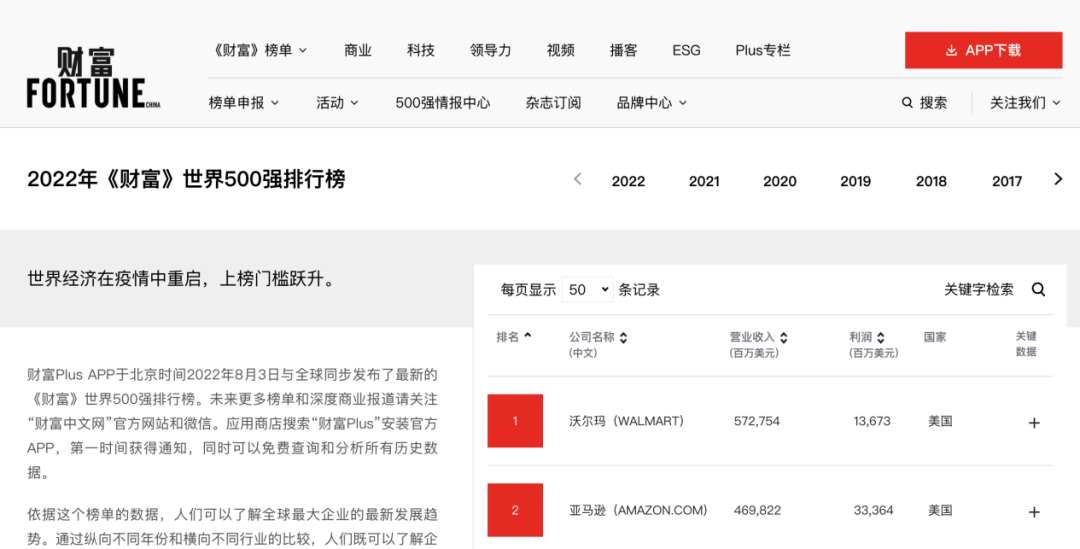Open the ESG menu item

(686, 50)
